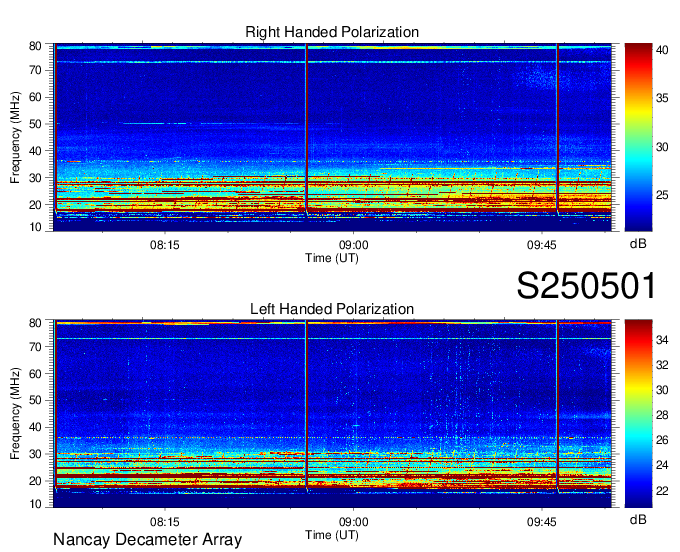Click the Left Handed Polarization spectrogram image
The image size is (680, 552).
coord(332,414)
